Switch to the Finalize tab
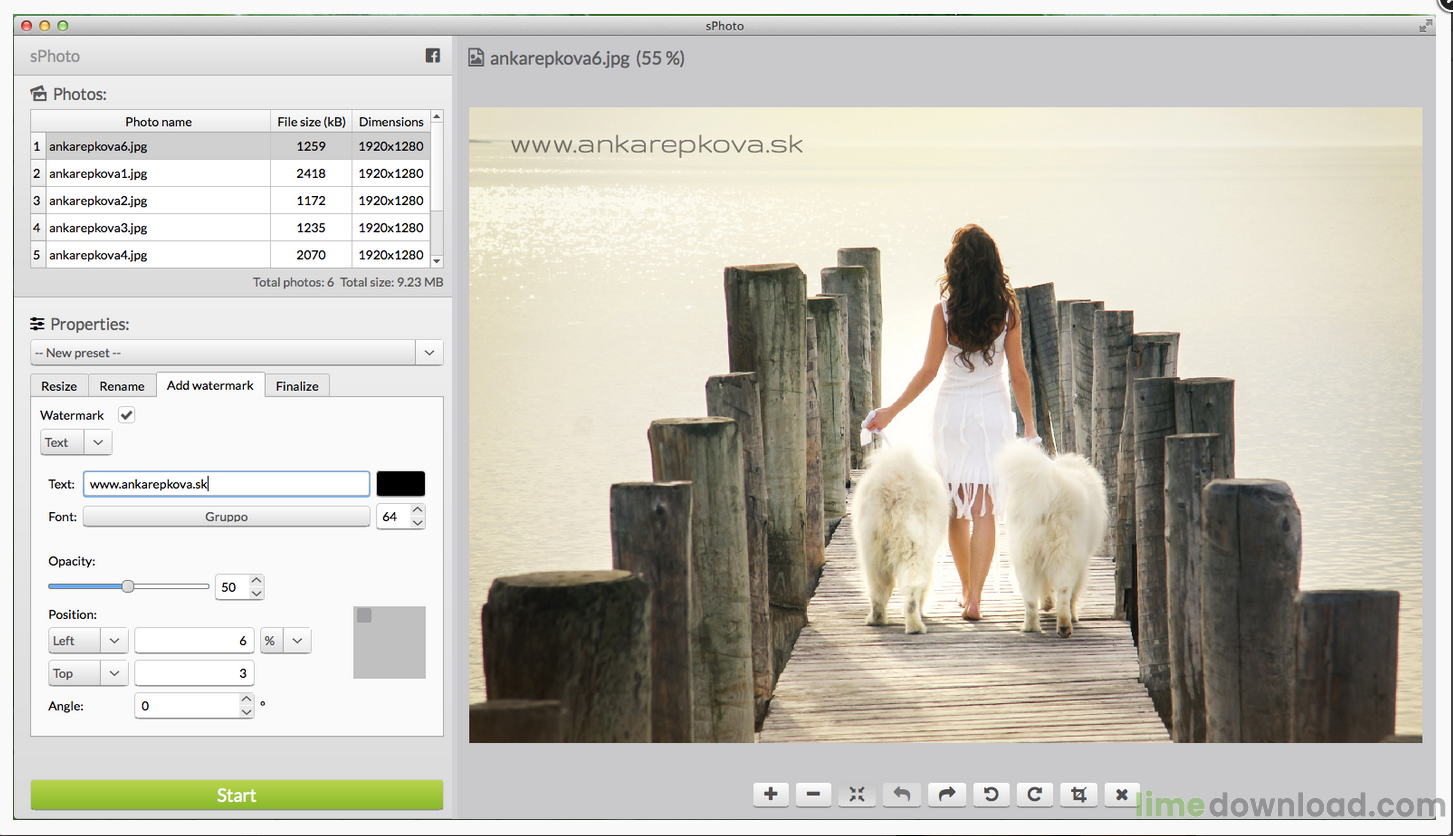Viewport: 1453px width, 836px height. [x=297, y=386]
